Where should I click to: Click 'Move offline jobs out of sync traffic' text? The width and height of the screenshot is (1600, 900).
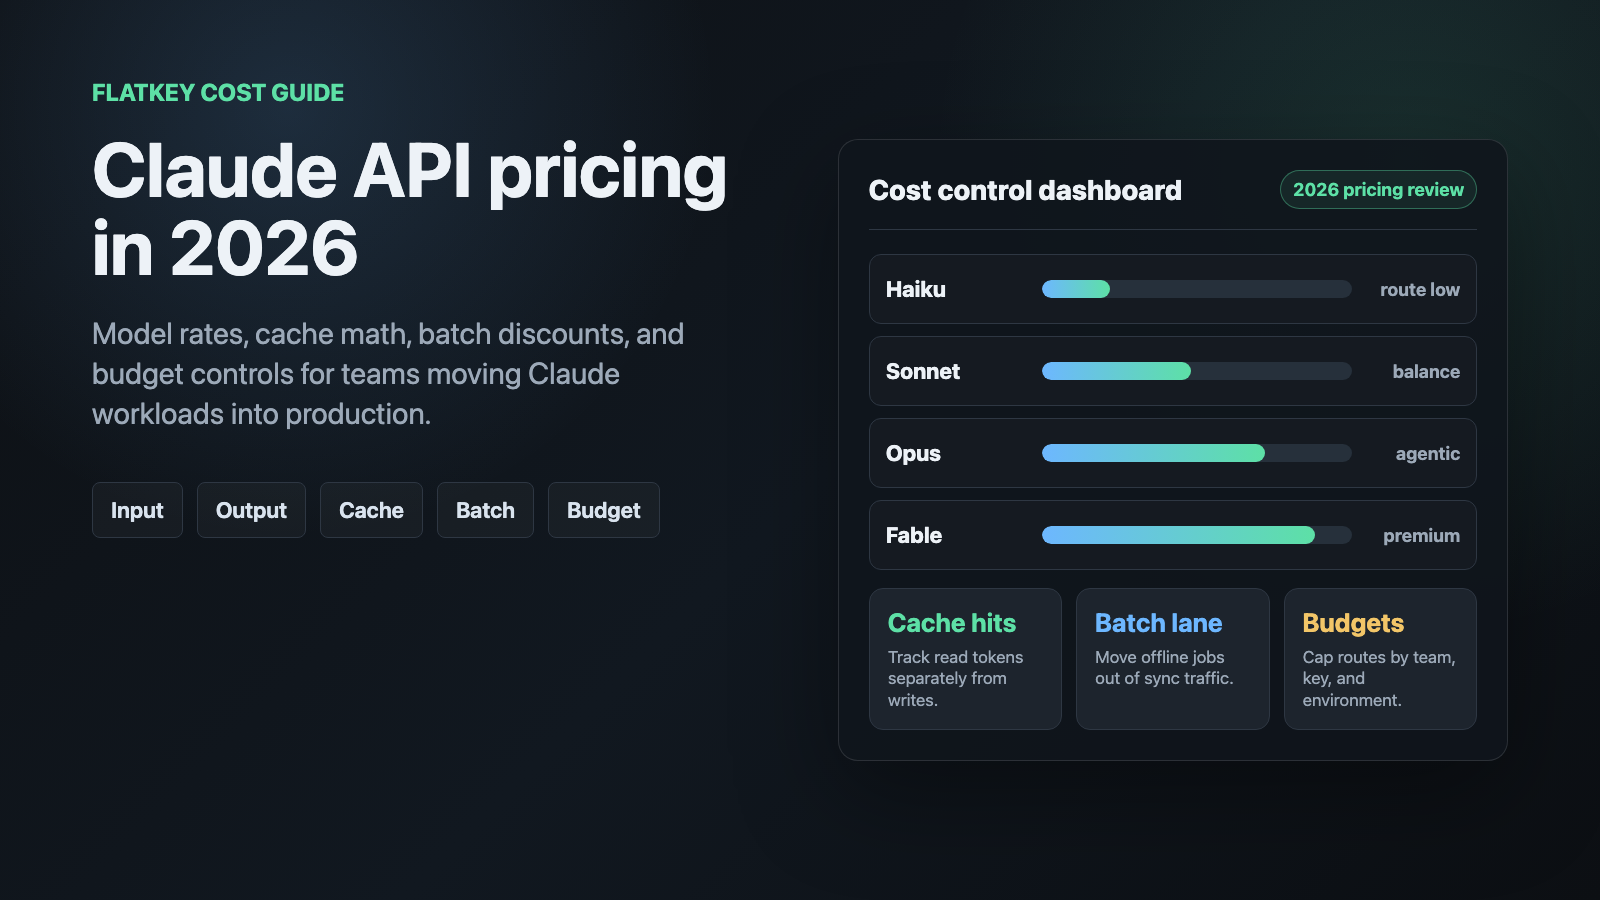(x=1164, y=667)
